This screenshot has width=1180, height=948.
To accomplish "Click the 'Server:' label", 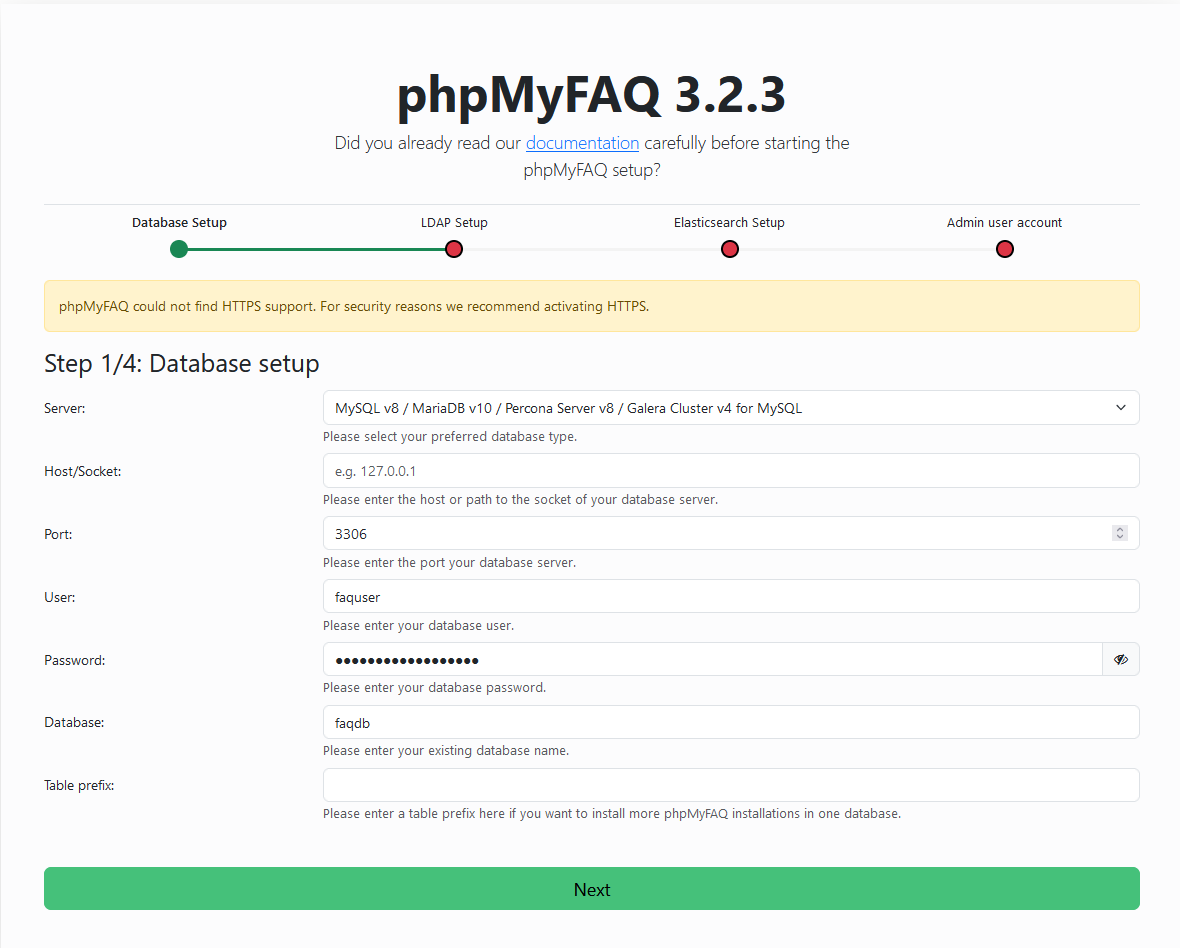I will coord(65,409).
